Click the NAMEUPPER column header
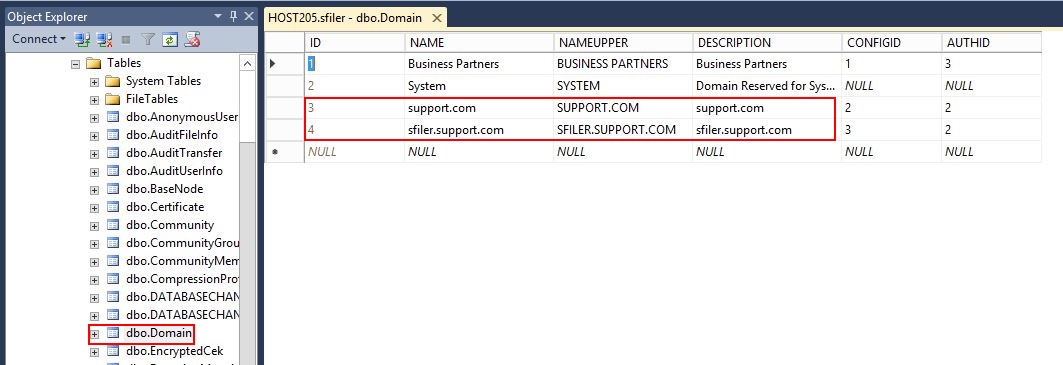Screen dimensions: 1063x365 pyautogui.click(x=622, y=43)
